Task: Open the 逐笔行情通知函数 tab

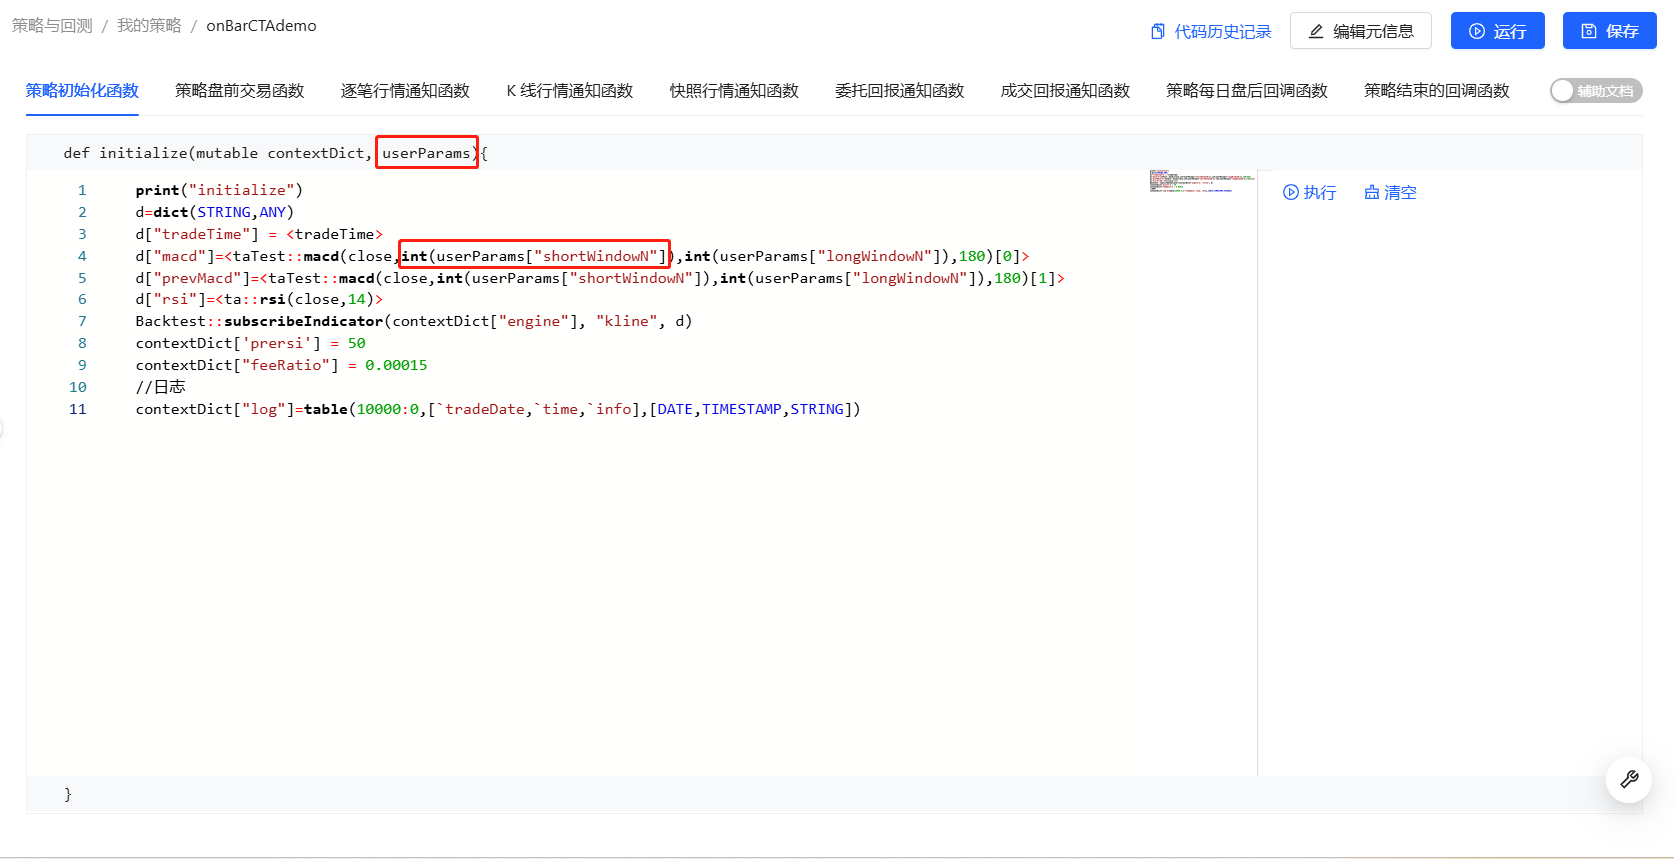Action: pos(405,91)
